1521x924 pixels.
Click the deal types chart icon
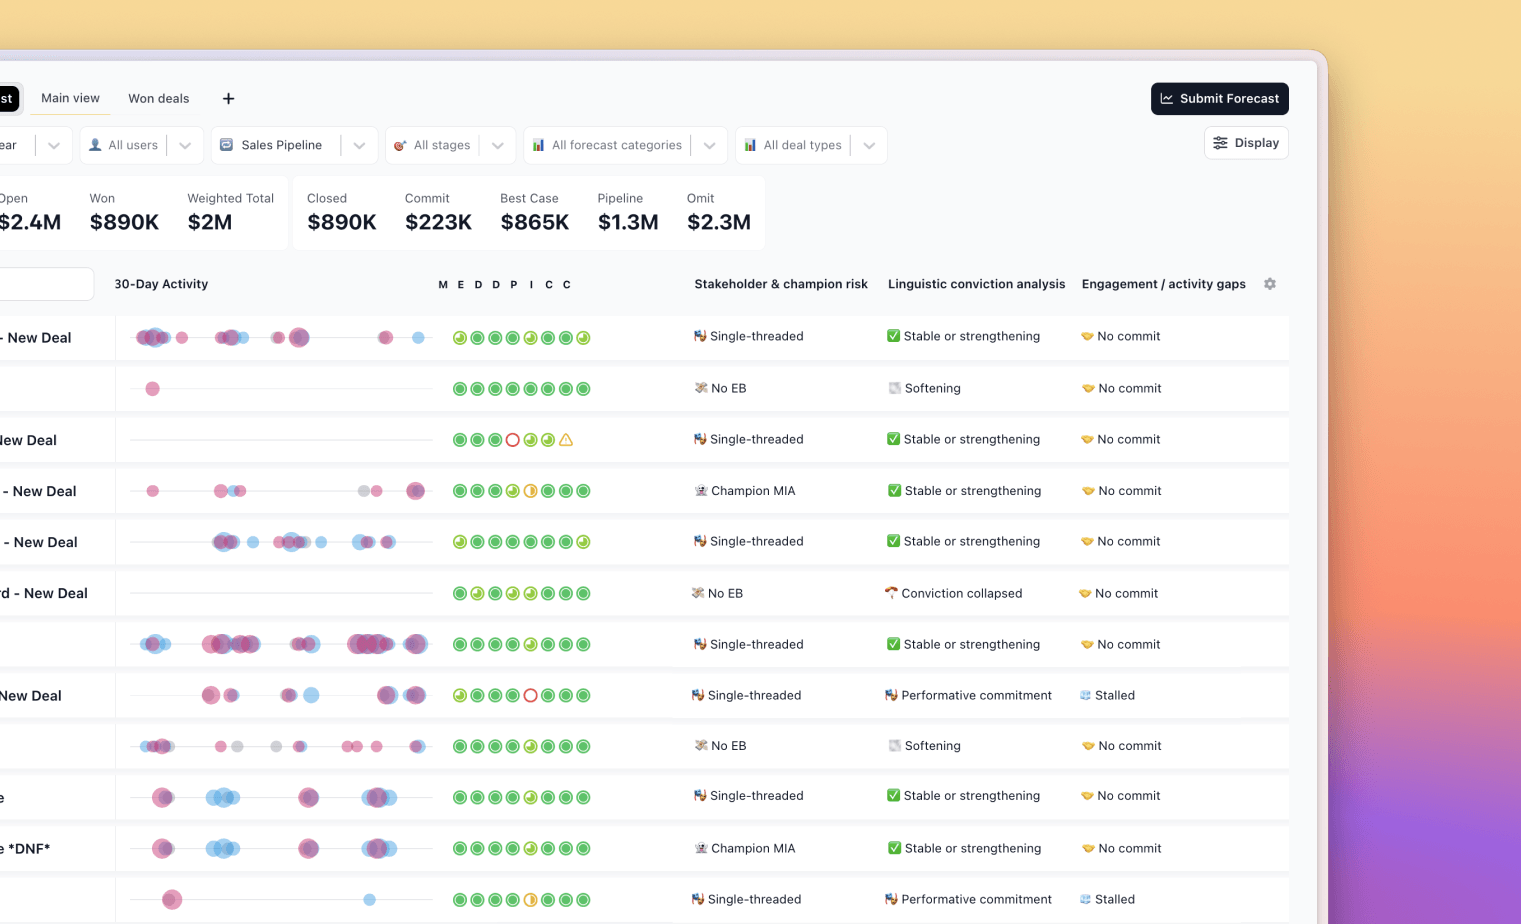point(750,145)
